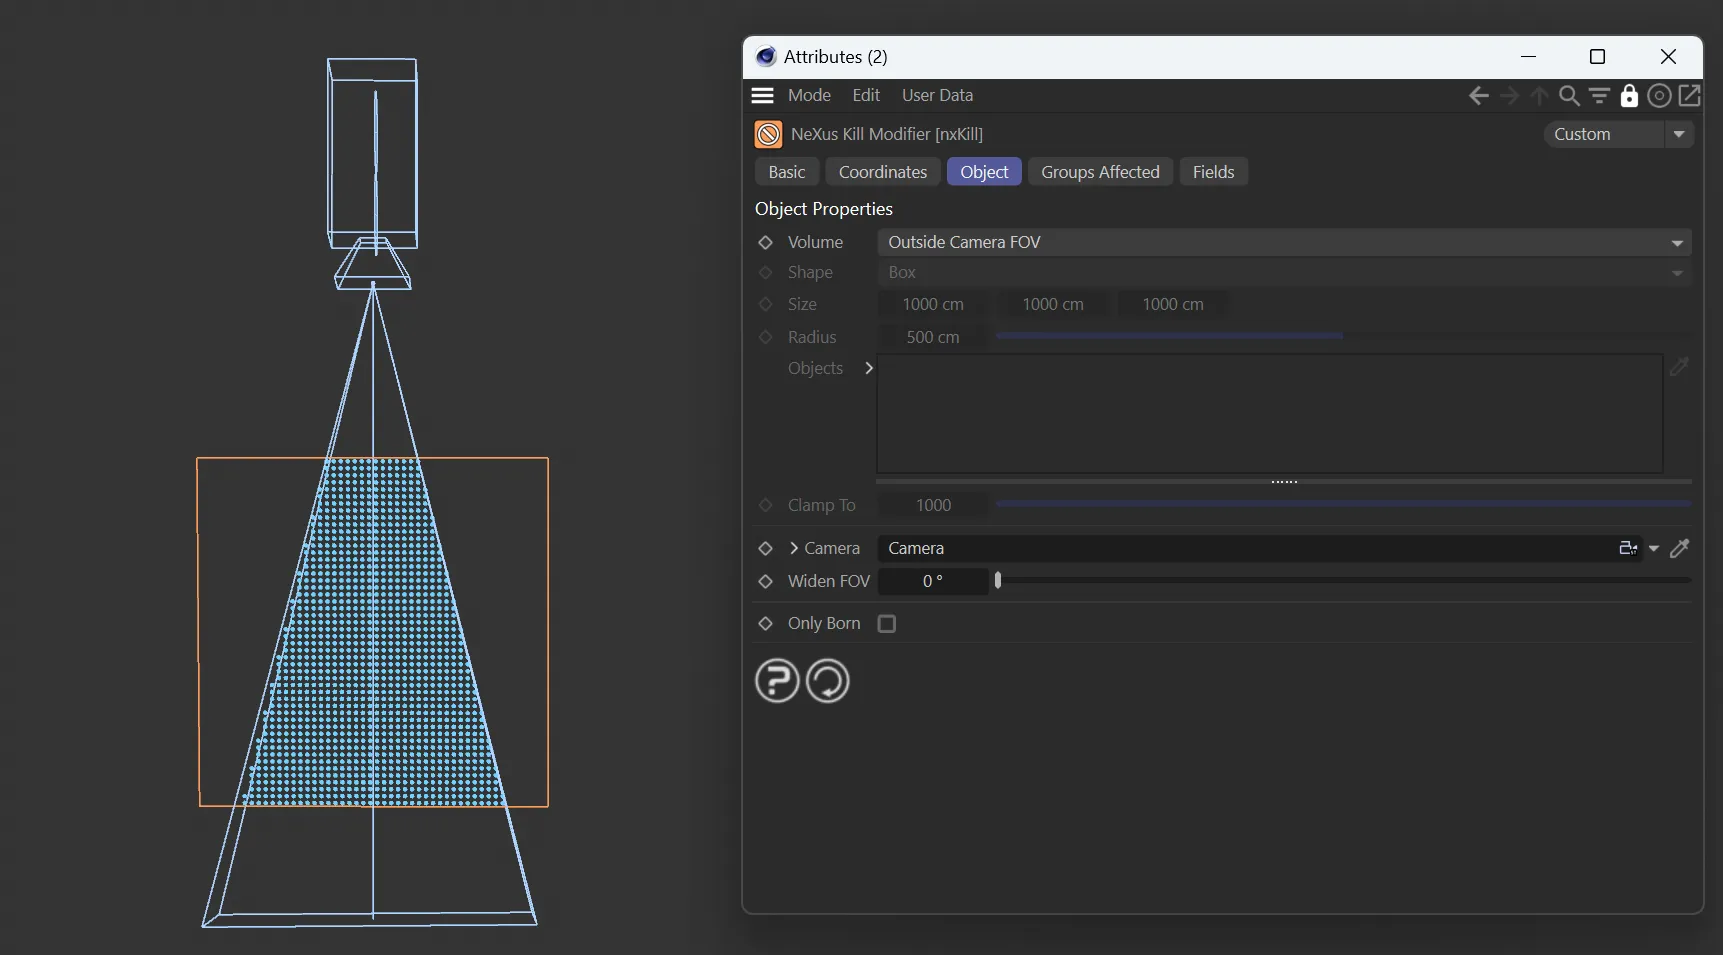Open the attribute search magnifier icon
The height and width of the screenshot is (955, 1723).
(1569, 96)
